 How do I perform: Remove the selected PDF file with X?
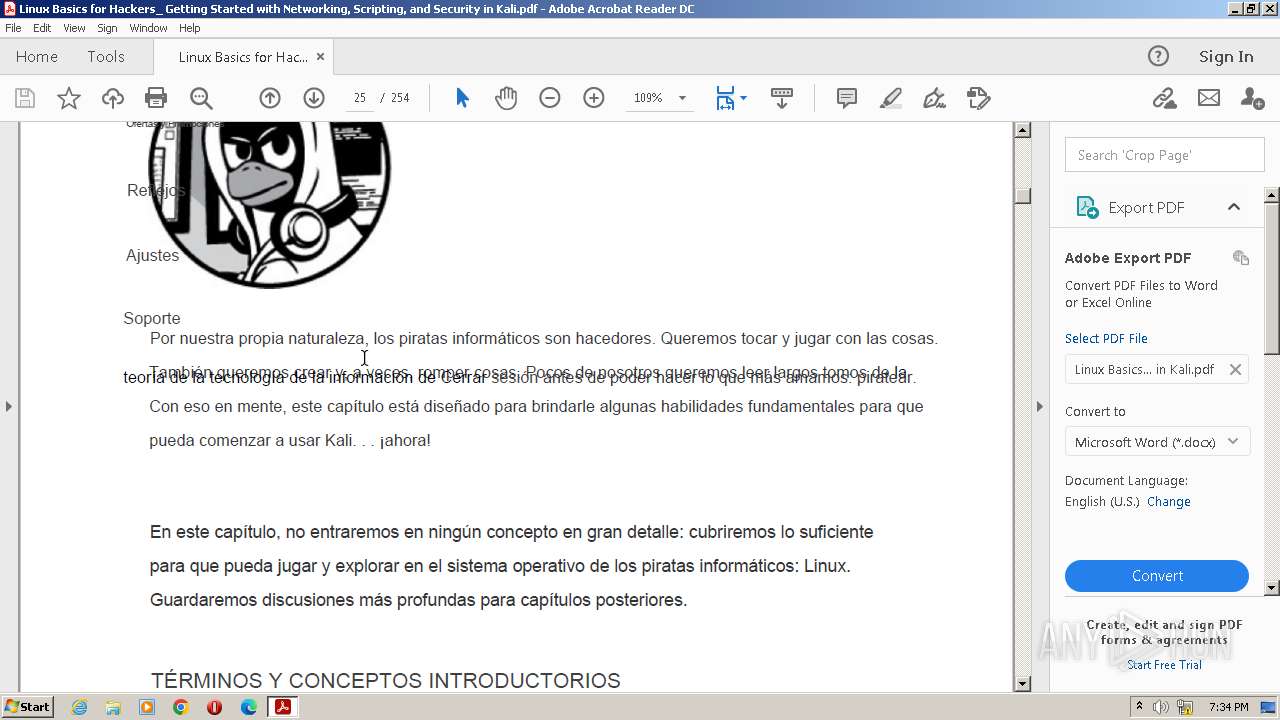pyautogui.click(x=1235, y=369)
